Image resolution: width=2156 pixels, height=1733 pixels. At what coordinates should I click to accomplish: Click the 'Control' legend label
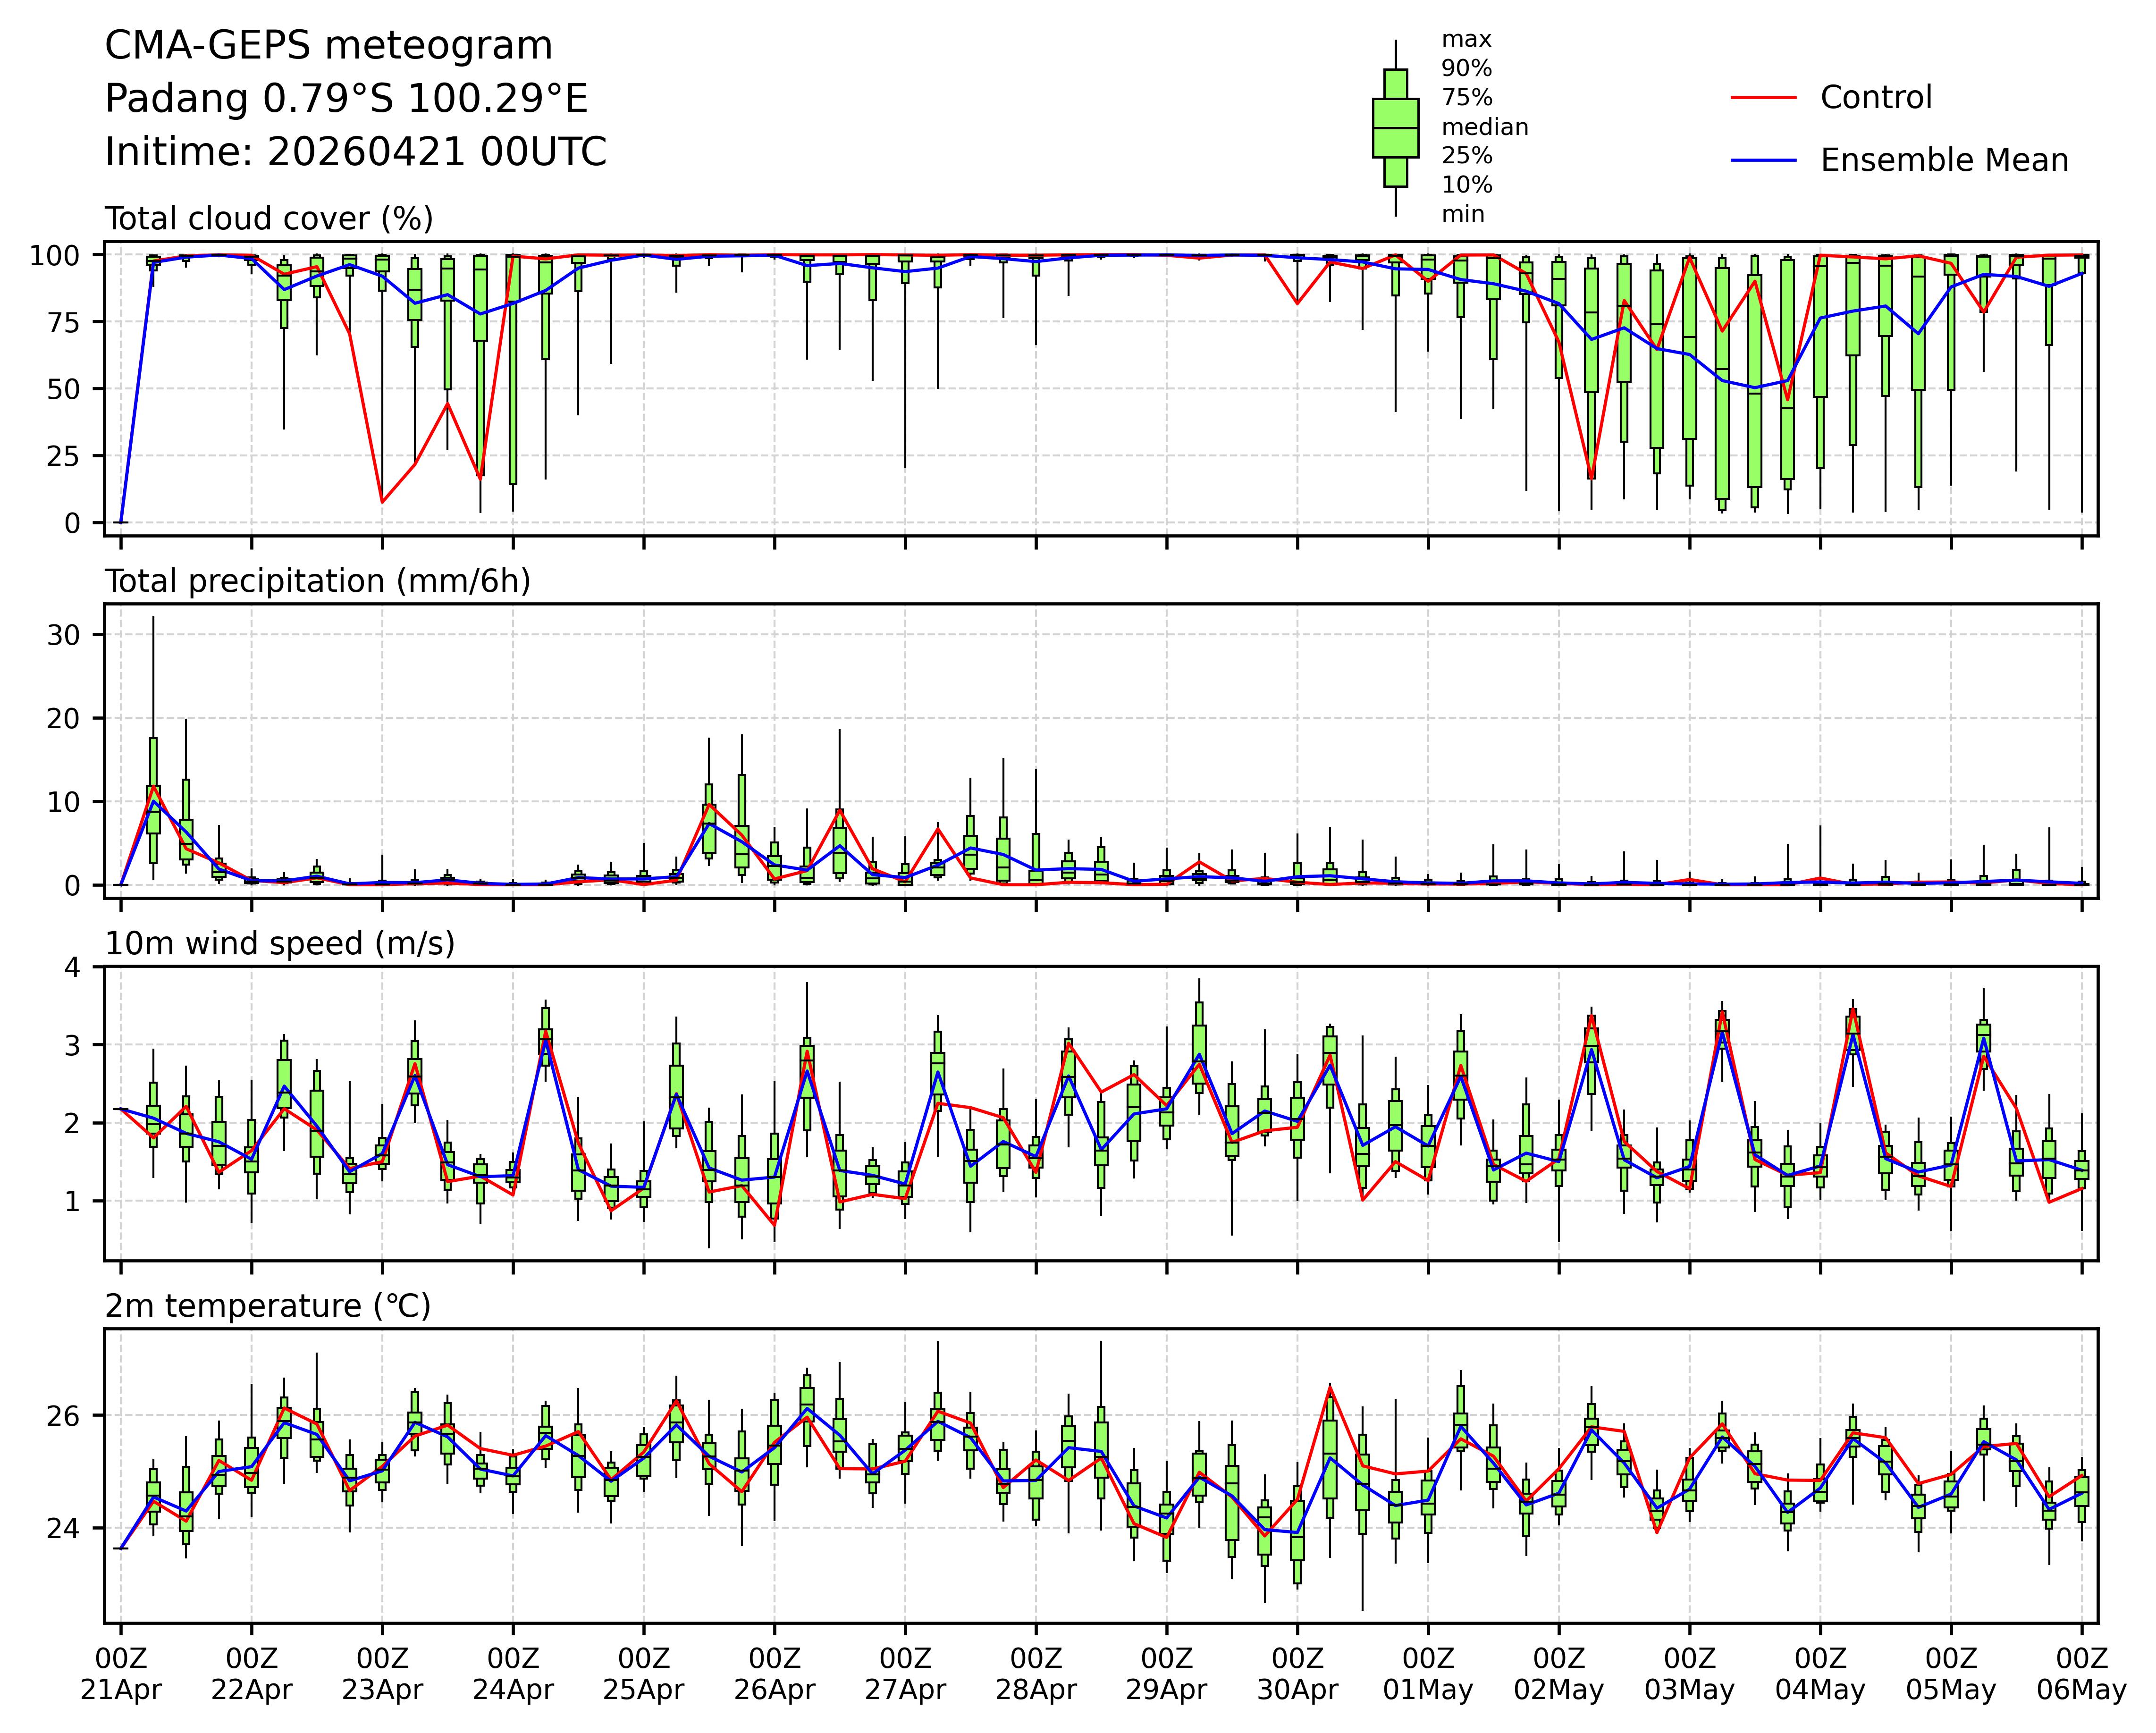pos(1876,98)
